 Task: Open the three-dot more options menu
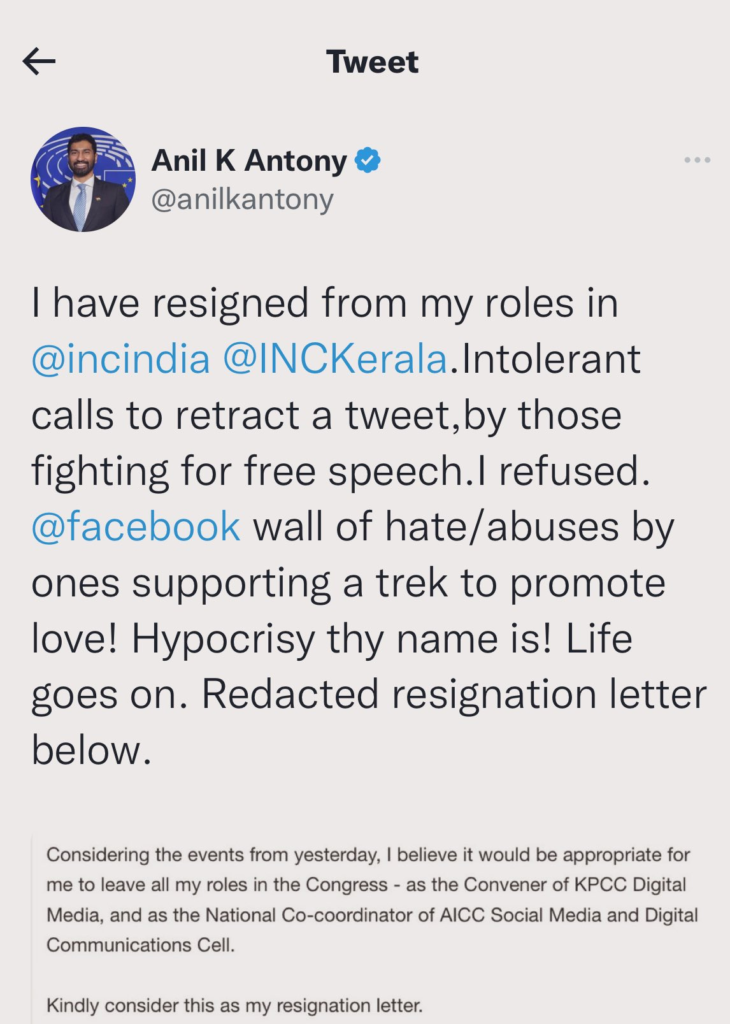point(697,160)
